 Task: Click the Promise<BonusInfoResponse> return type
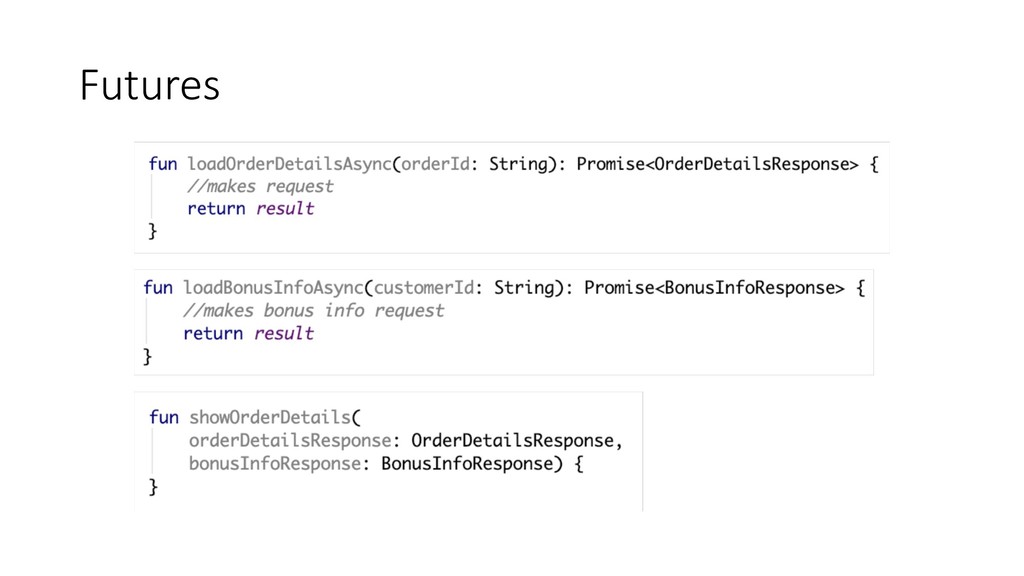[714, 288]
